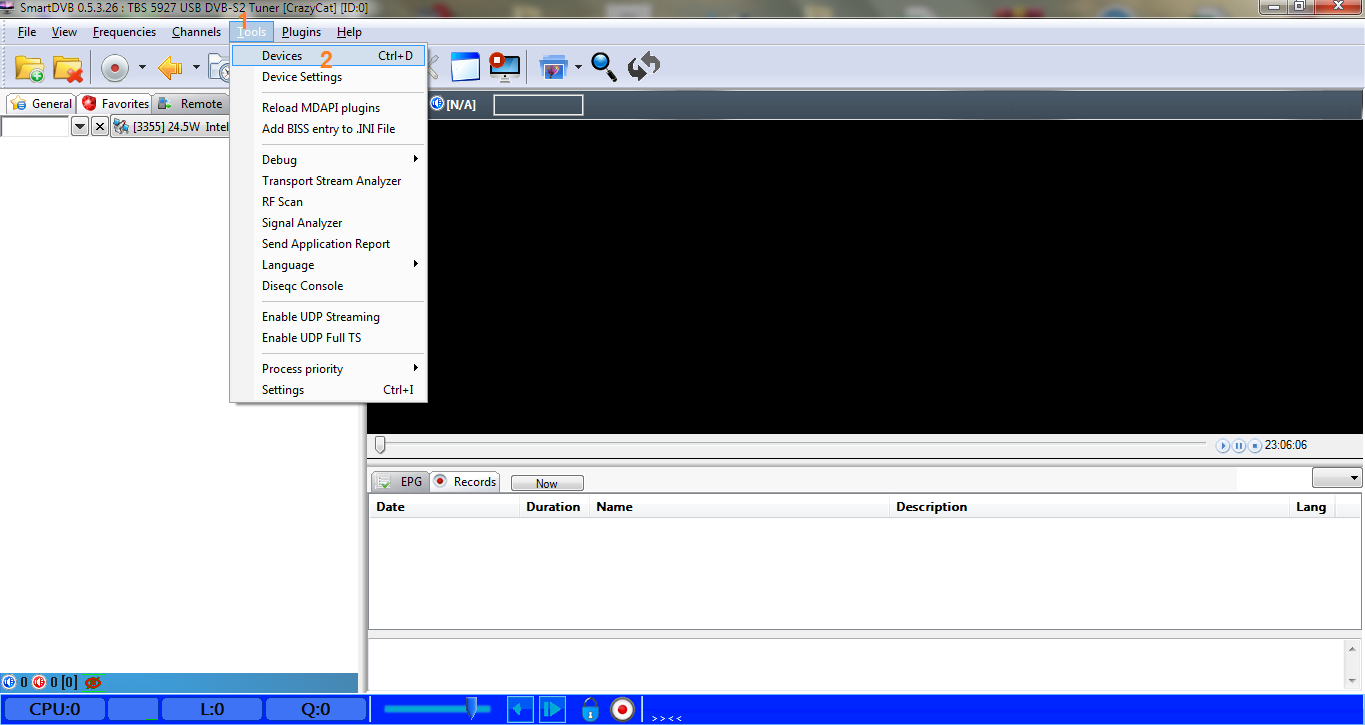
Task: Open the Plugins menu
Action: [x=301, y=32]
